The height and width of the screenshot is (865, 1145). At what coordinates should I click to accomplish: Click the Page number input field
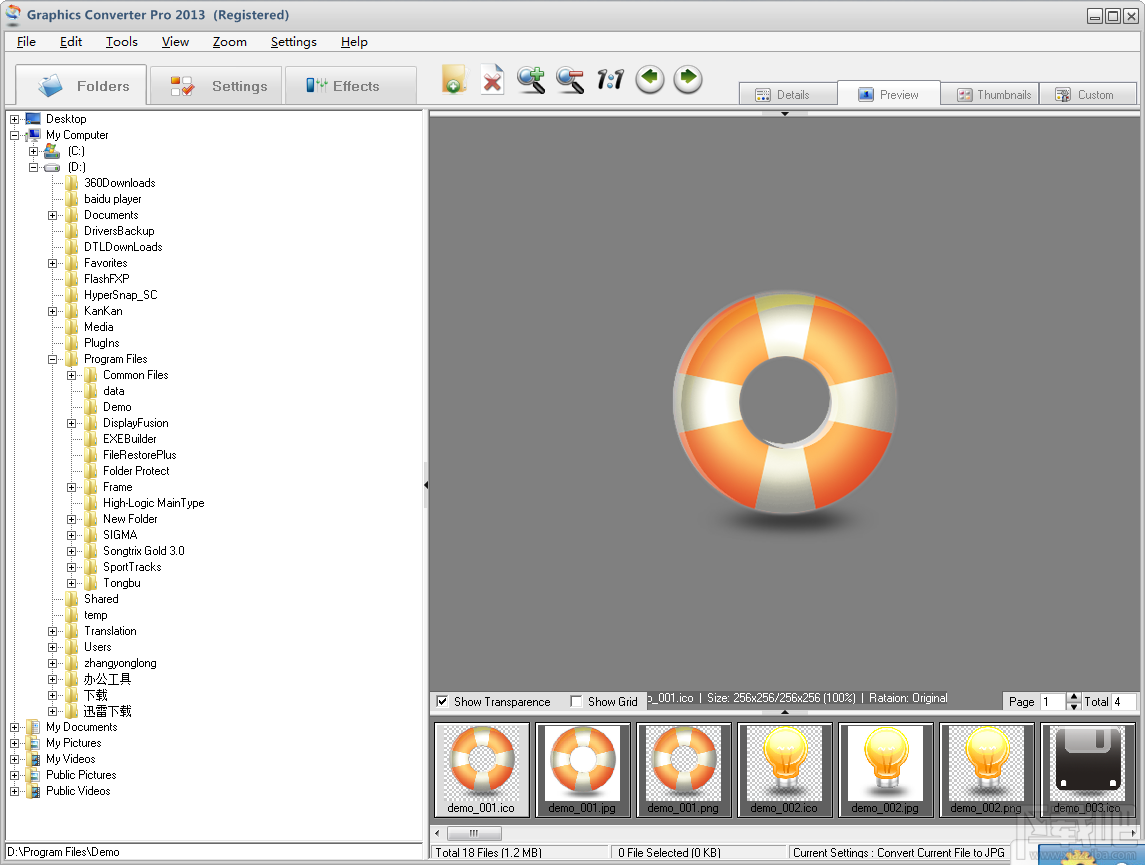(x=1051, y=702)
